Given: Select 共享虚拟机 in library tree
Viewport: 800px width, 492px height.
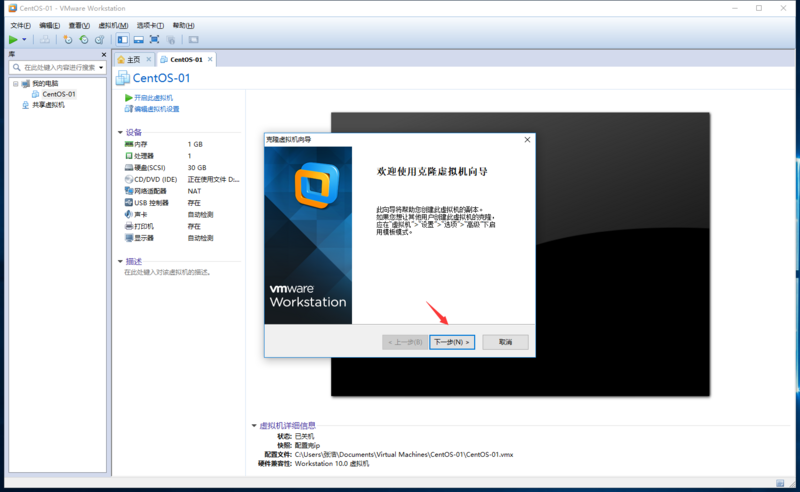Looking at the screenshot, I should (48, 105).
